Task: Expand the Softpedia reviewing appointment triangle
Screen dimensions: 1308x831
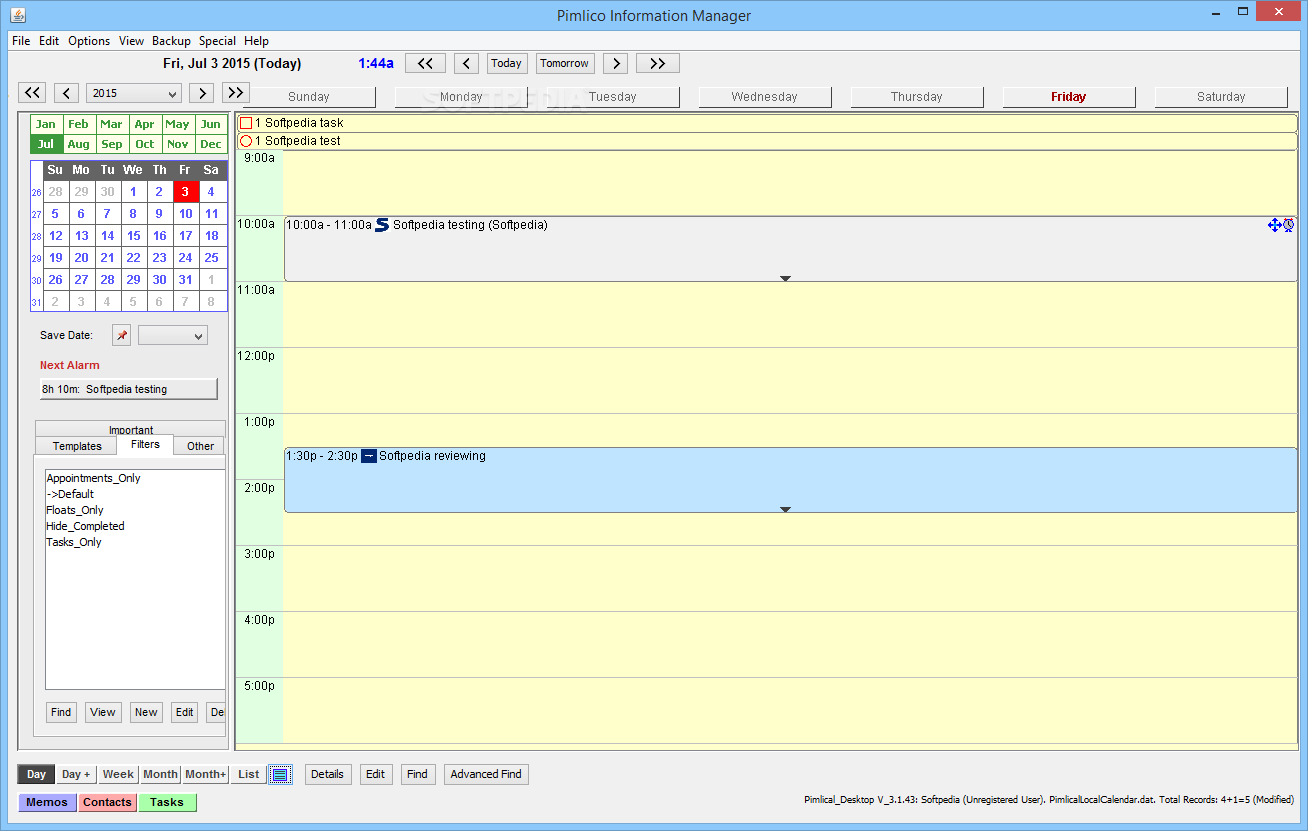Action: pyautogui.click(x=785, y=509)
